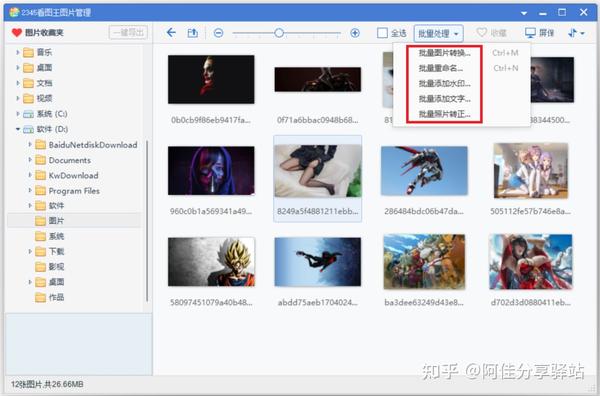This screenshot has height=396, width=600.
Task: Click the 2345看图王 app logo
Action: (x=14, y=12)
